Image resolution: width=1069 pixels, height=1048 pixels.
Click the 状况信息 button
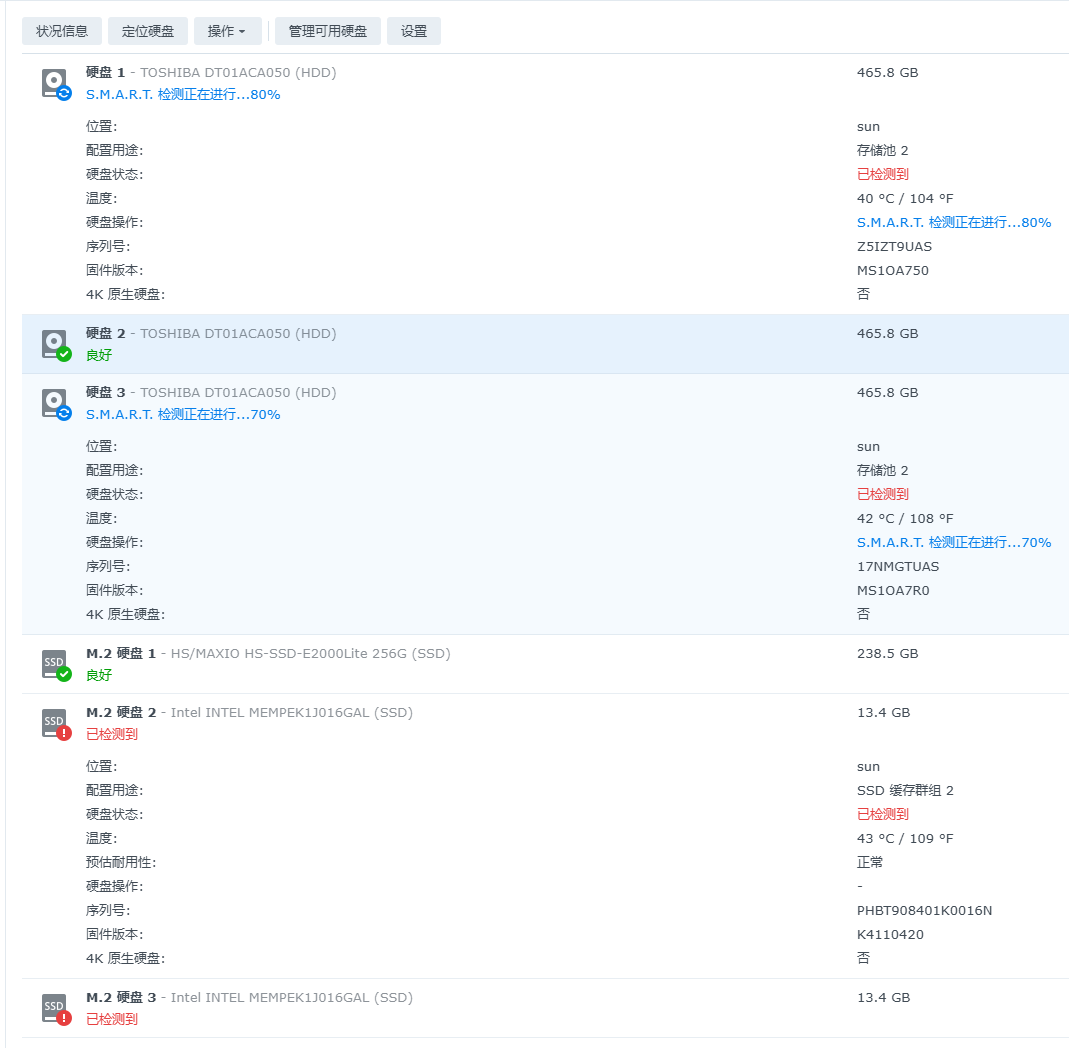coord(62,31)
